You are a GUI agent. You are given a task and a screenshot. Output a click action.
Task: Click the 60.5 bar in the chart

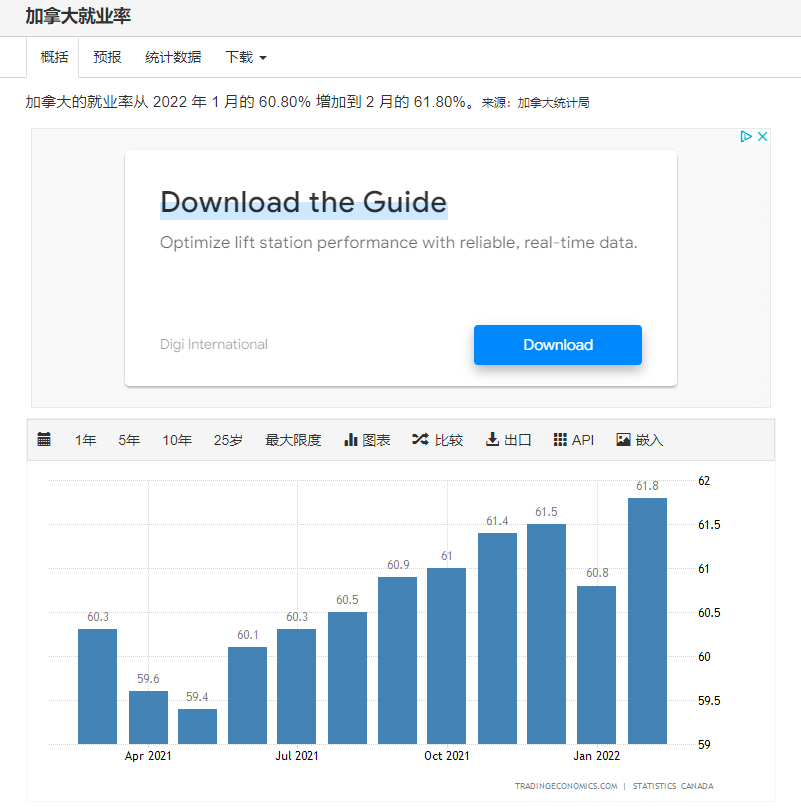pyautogui.click(x=347, y=678)
